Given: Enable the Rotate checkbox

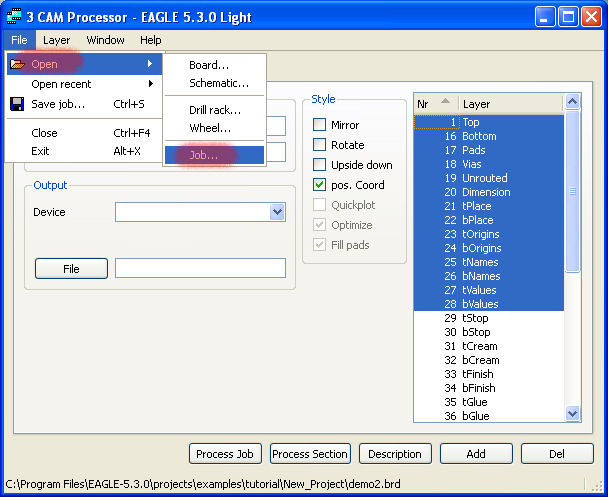Looking at the screenshot, I should pyautogui.click(x=320, y=145).
